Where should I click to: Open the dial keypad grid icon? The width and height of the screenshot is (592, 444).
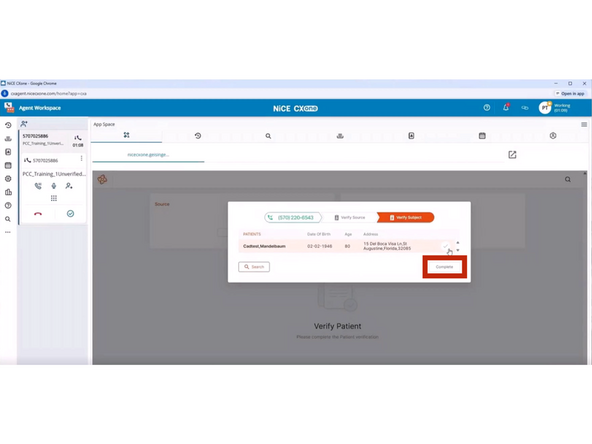[x=54, y=198]
